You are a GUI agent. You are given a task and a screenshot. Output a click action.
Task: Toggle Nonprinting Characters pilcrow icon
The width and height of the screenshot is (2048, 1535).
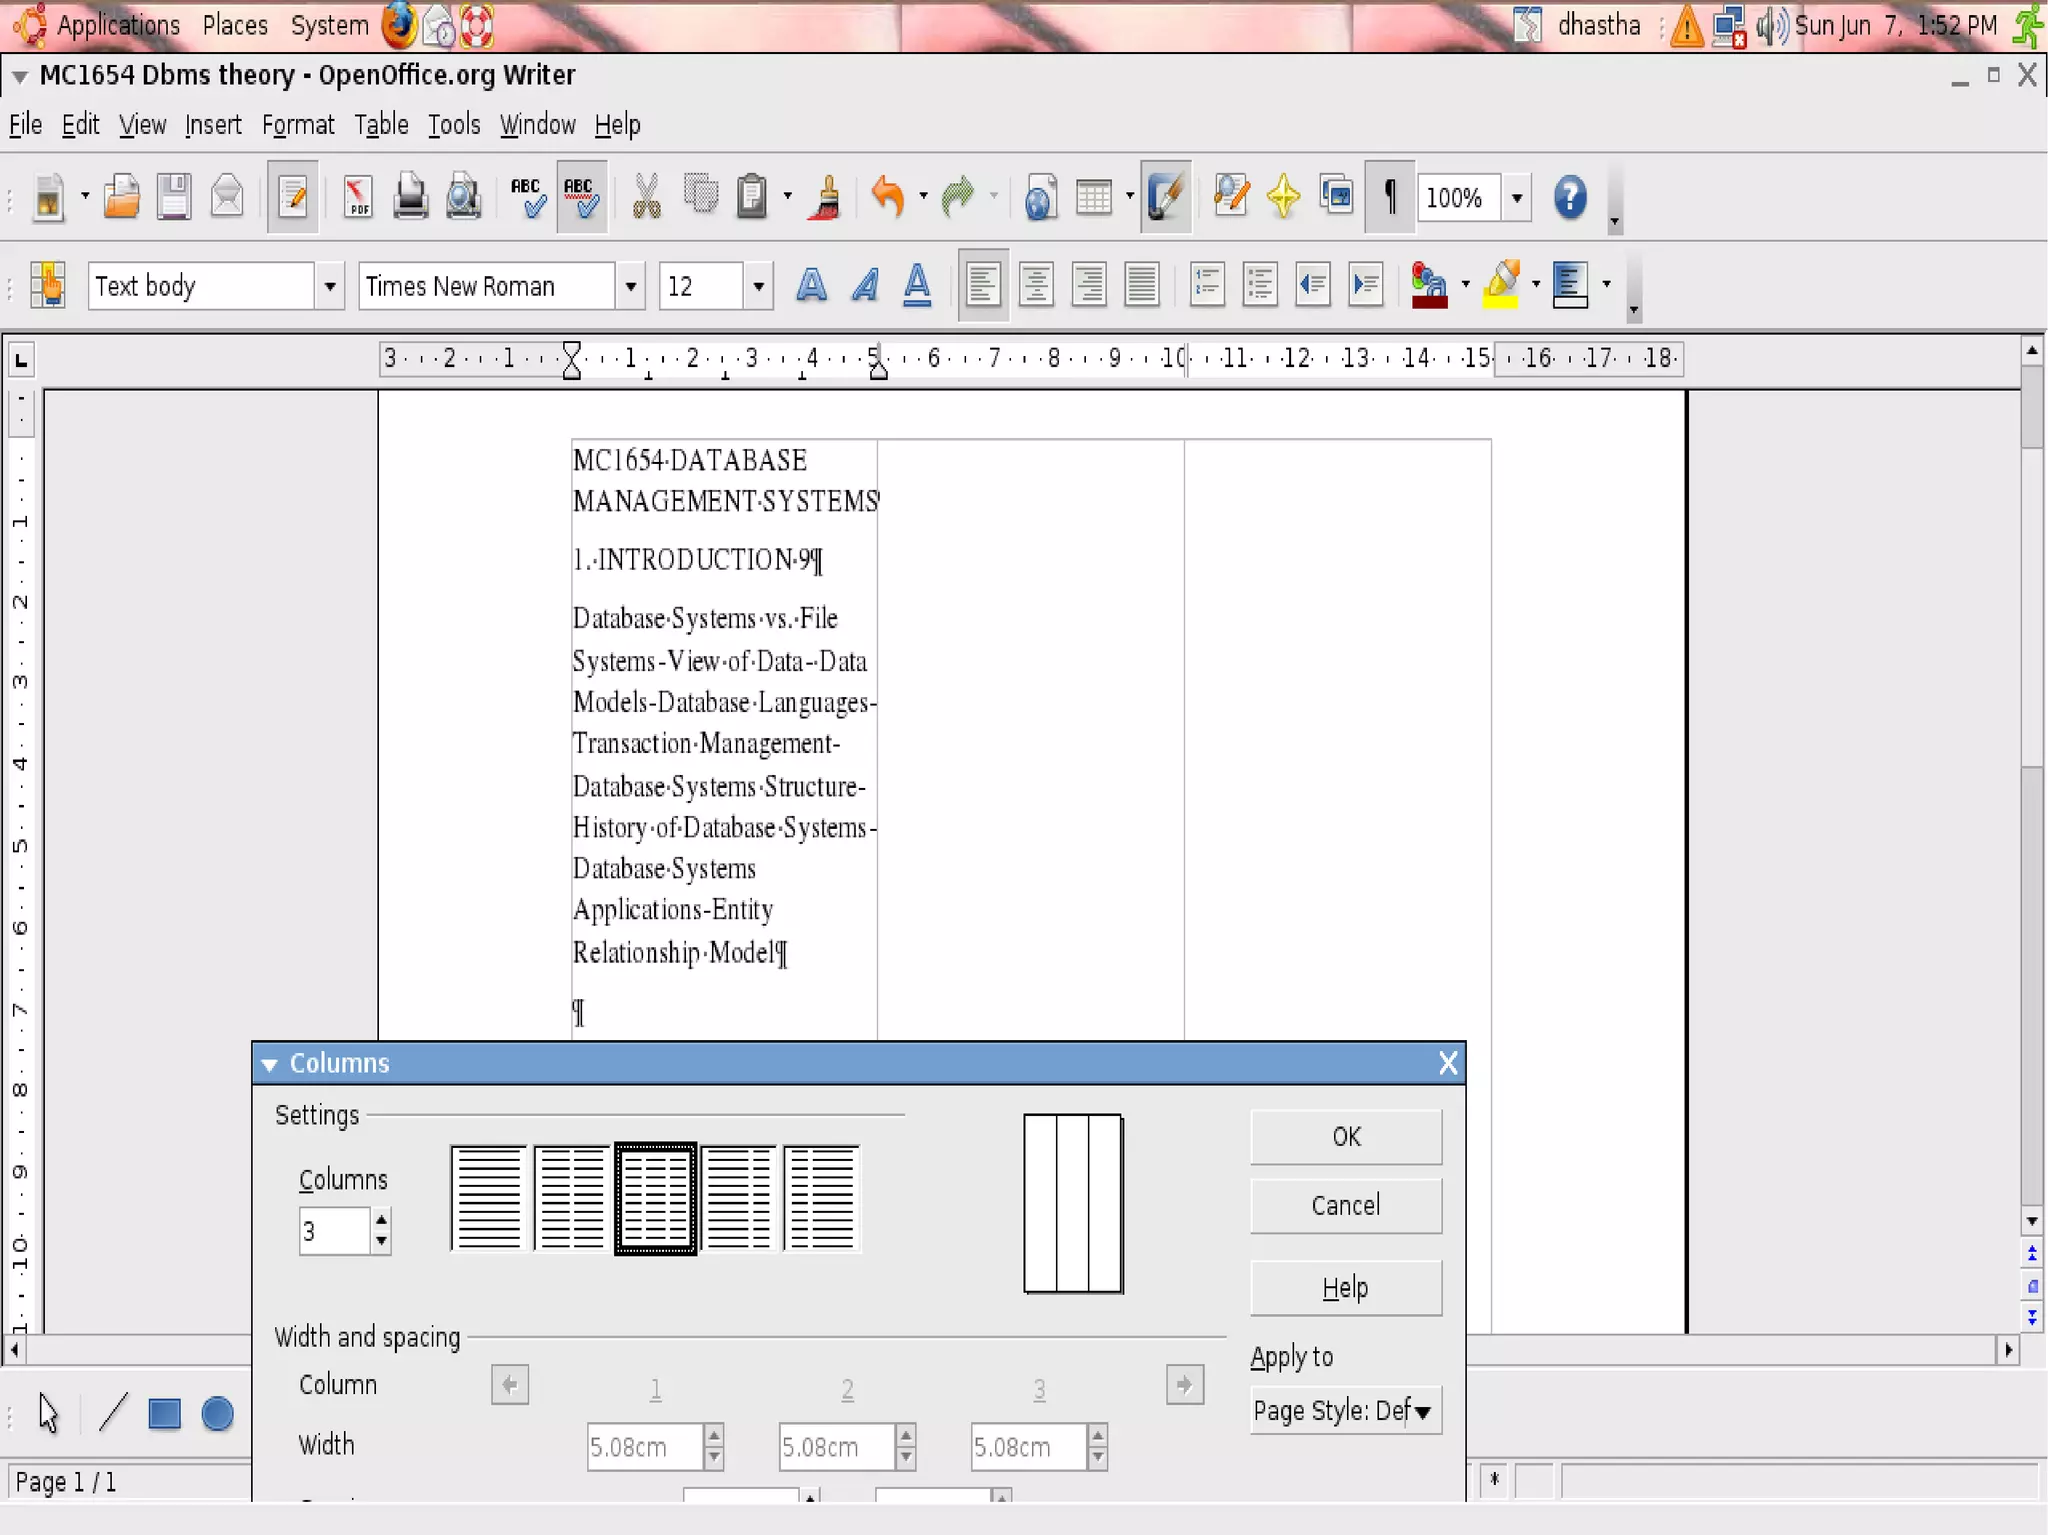1390,197
